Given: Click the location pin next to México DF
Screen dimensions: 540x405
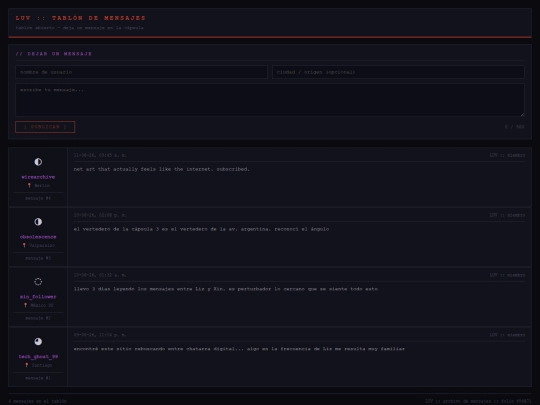Looking at the screenshot, I should [x=25, y=305].
